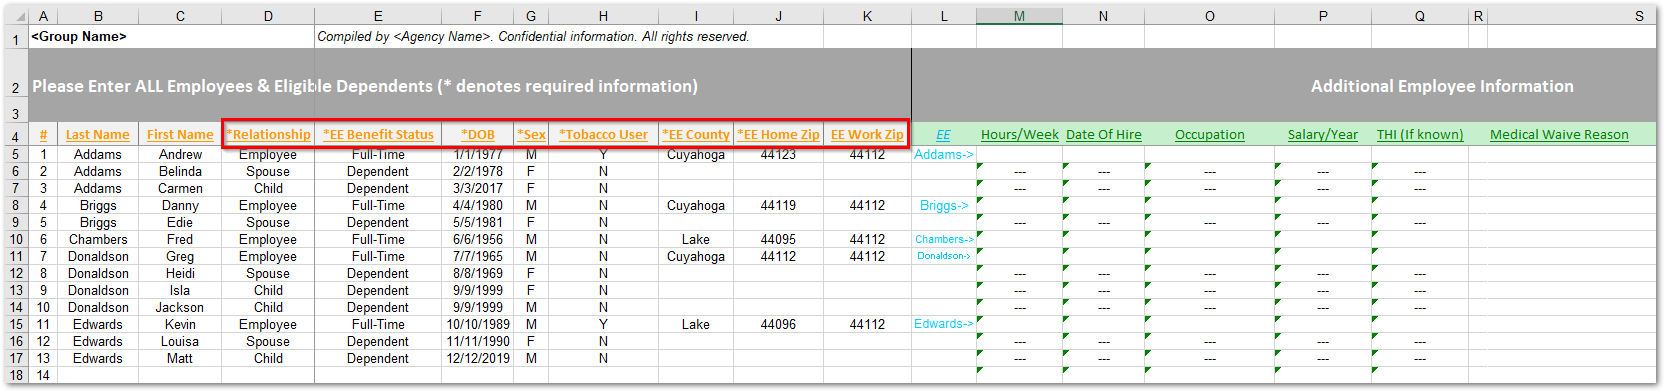
Task: Click the 'Compiled by <Agency Name>' confidential note cell
Action: coord(533,36)
